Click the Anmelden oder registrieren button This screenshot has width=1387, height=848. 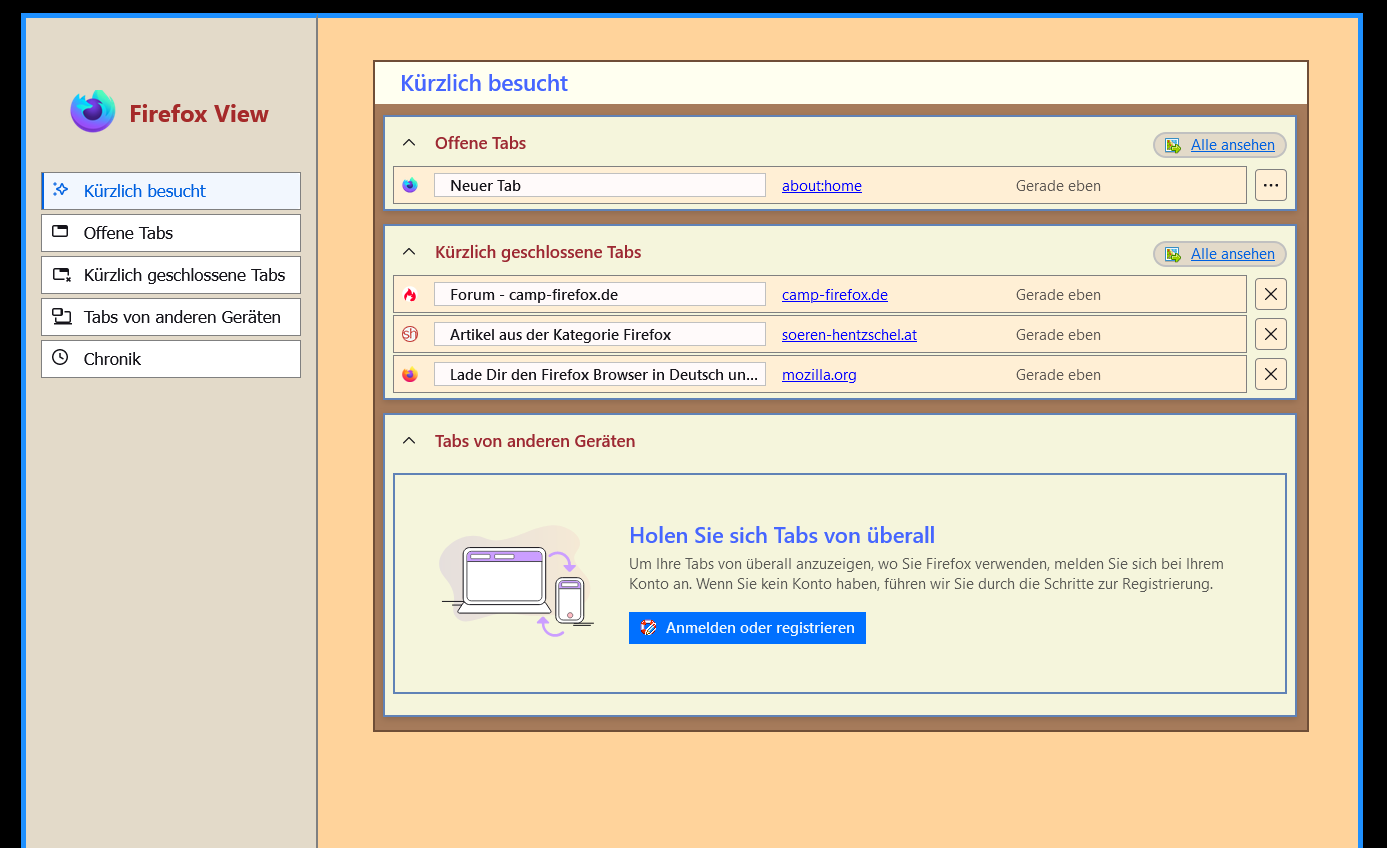point(747,628)
